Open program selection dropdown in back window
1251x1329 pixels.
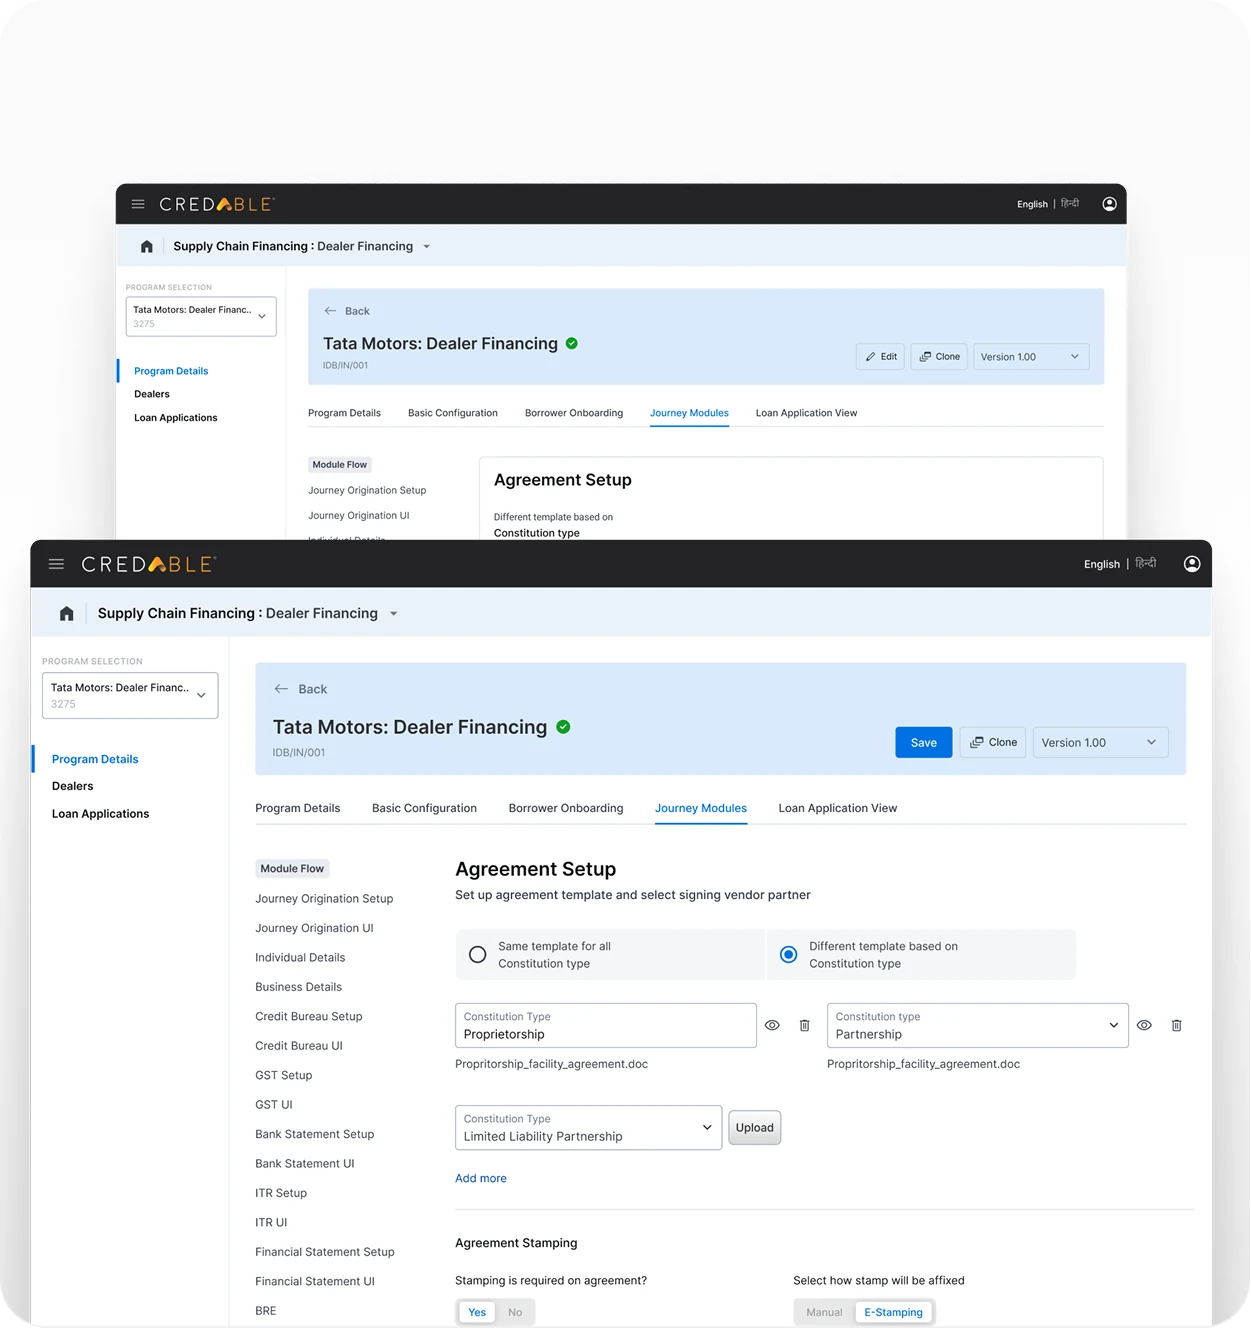click(201, 316)
